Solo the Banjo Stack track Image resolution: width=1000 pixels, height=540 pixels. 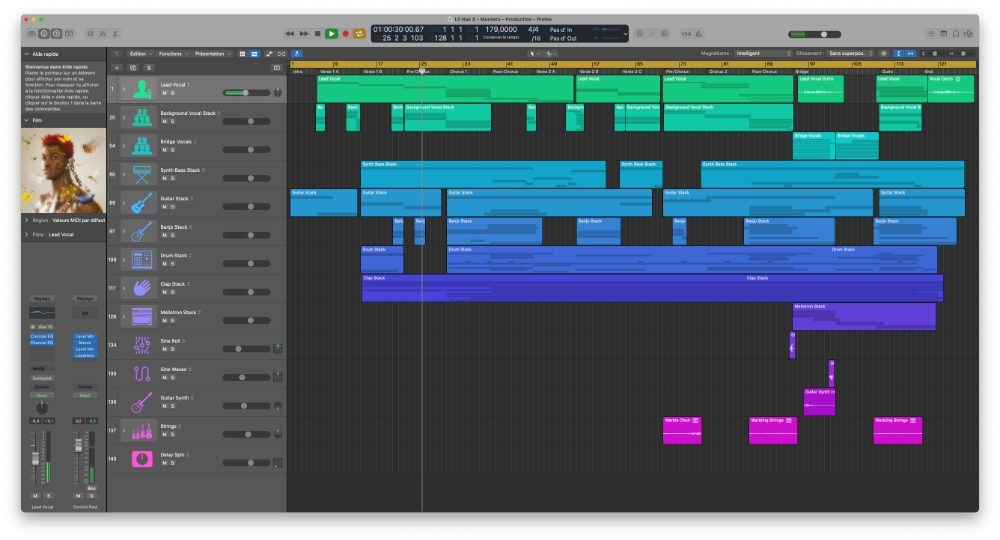tap(170, 236)
